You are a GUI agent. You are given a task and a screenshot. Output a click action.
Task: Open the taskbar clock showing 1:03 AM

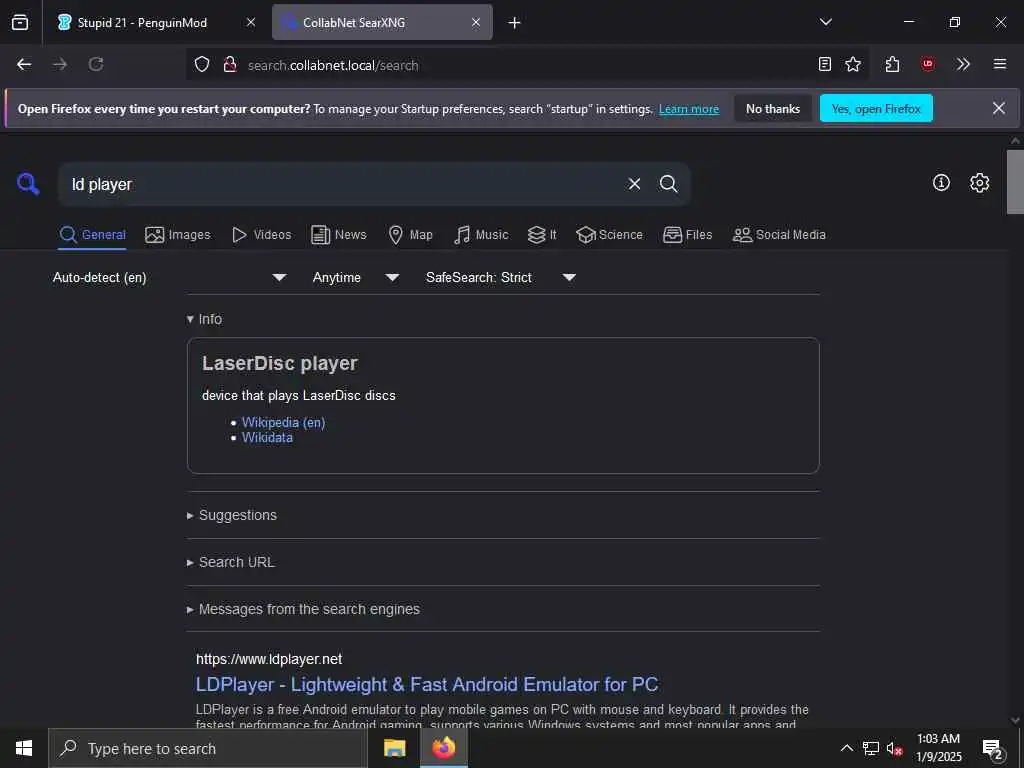pyautogui.click(x=938, y=748)
